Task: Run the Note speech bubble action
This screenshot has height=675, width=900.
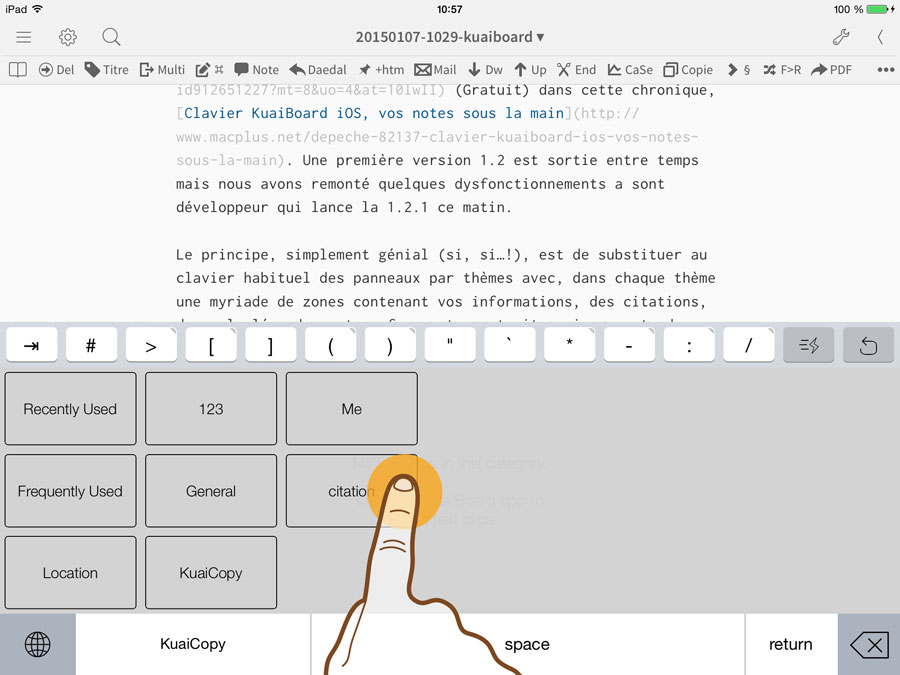Action: [x=257, y=70]
